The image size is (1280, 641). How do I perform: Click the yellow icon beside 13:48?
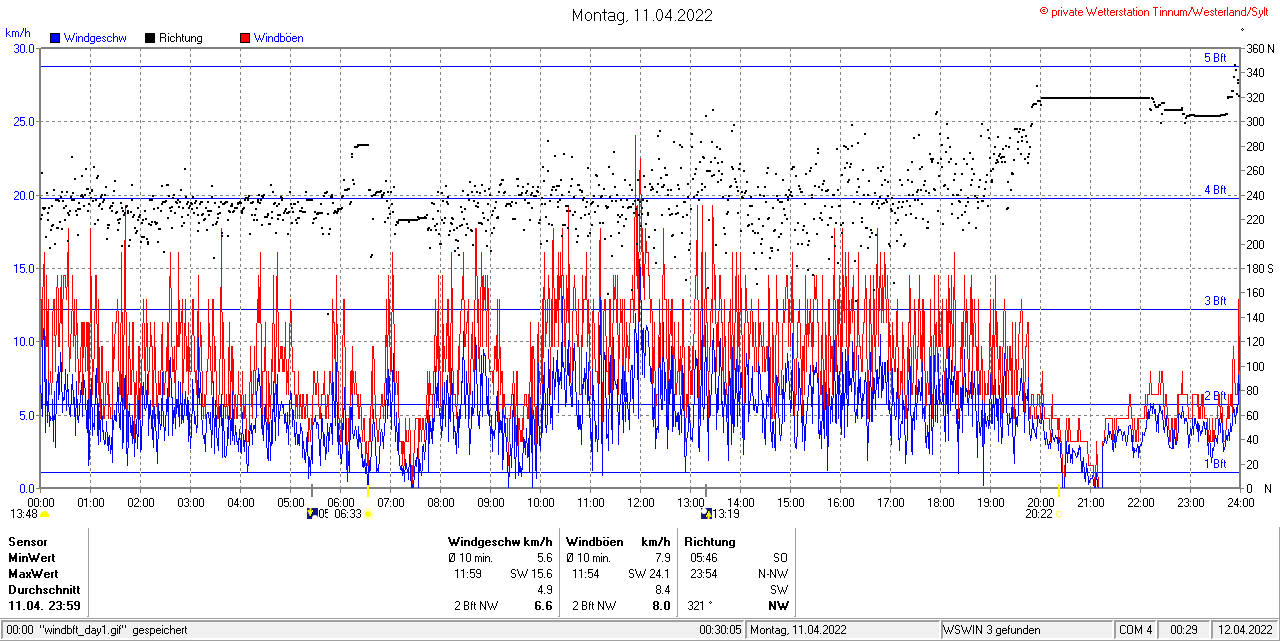click(x=44, y=514)
